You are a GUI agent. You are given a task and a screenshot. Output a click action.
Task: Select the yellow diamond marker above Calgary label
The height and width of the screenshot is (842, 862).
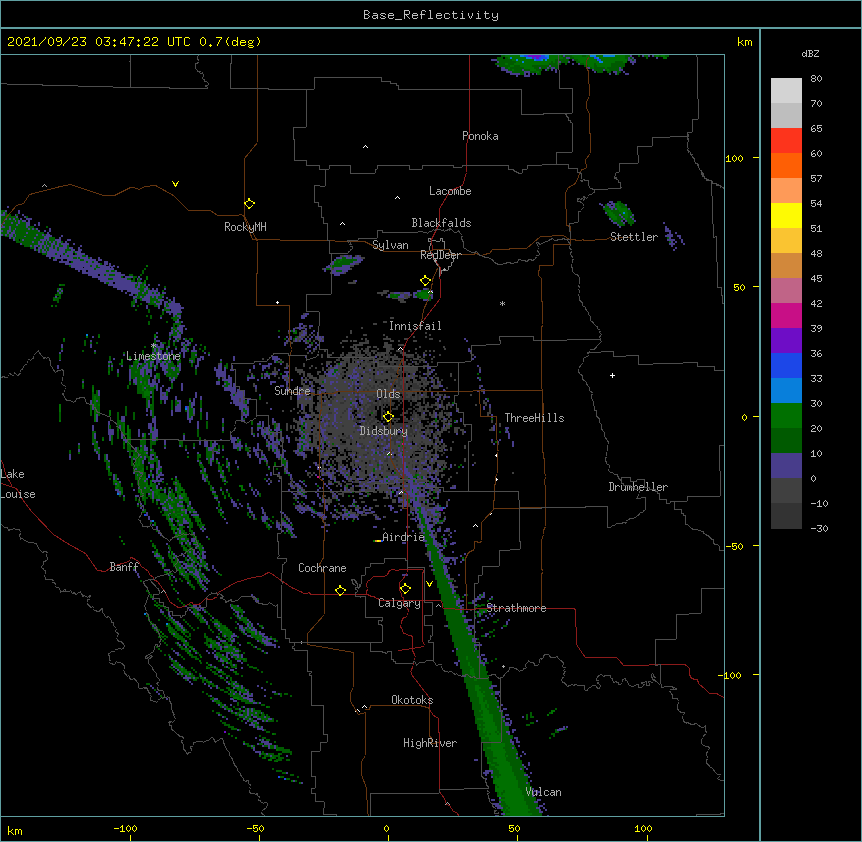[405, 589]
